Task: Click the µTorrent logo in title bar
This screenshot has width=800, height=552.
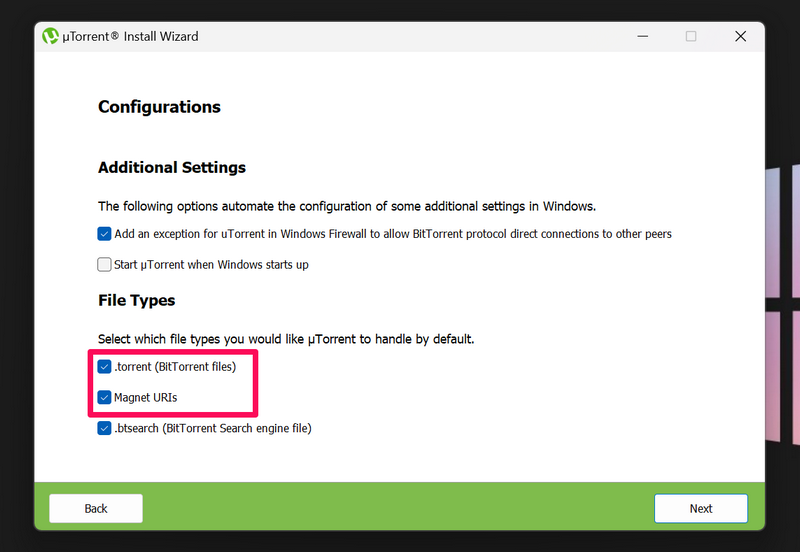Action: pos(51,36)
